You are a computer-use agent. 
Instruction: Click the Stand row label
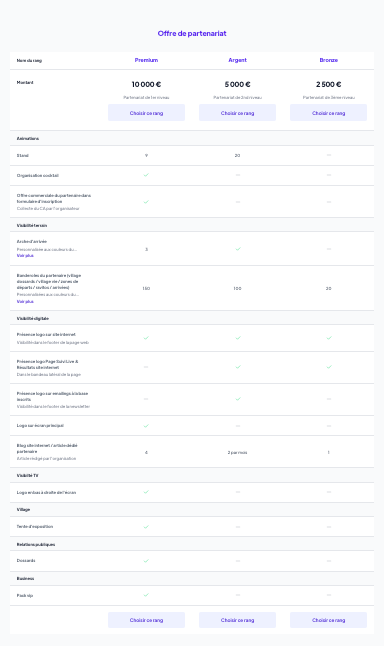tap(23, 156)
